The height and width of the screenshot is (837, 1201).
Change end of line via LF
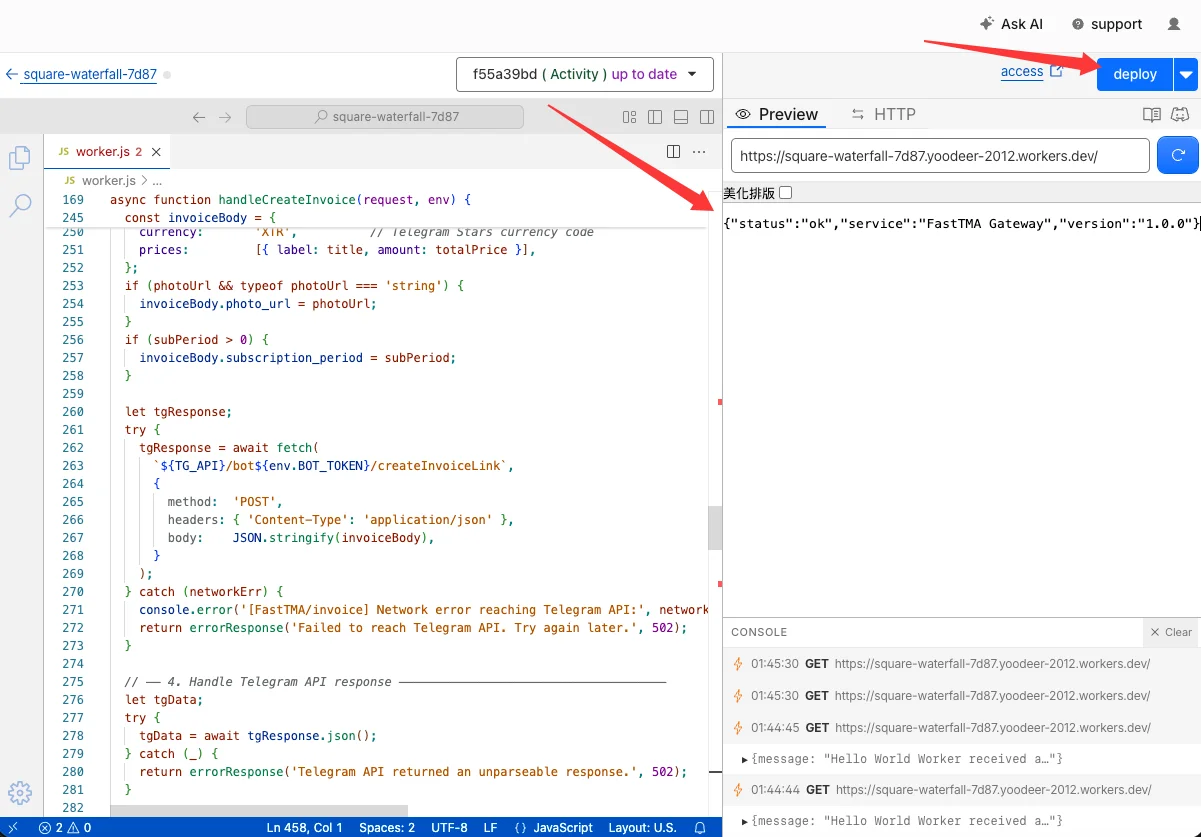click(490, 827)
